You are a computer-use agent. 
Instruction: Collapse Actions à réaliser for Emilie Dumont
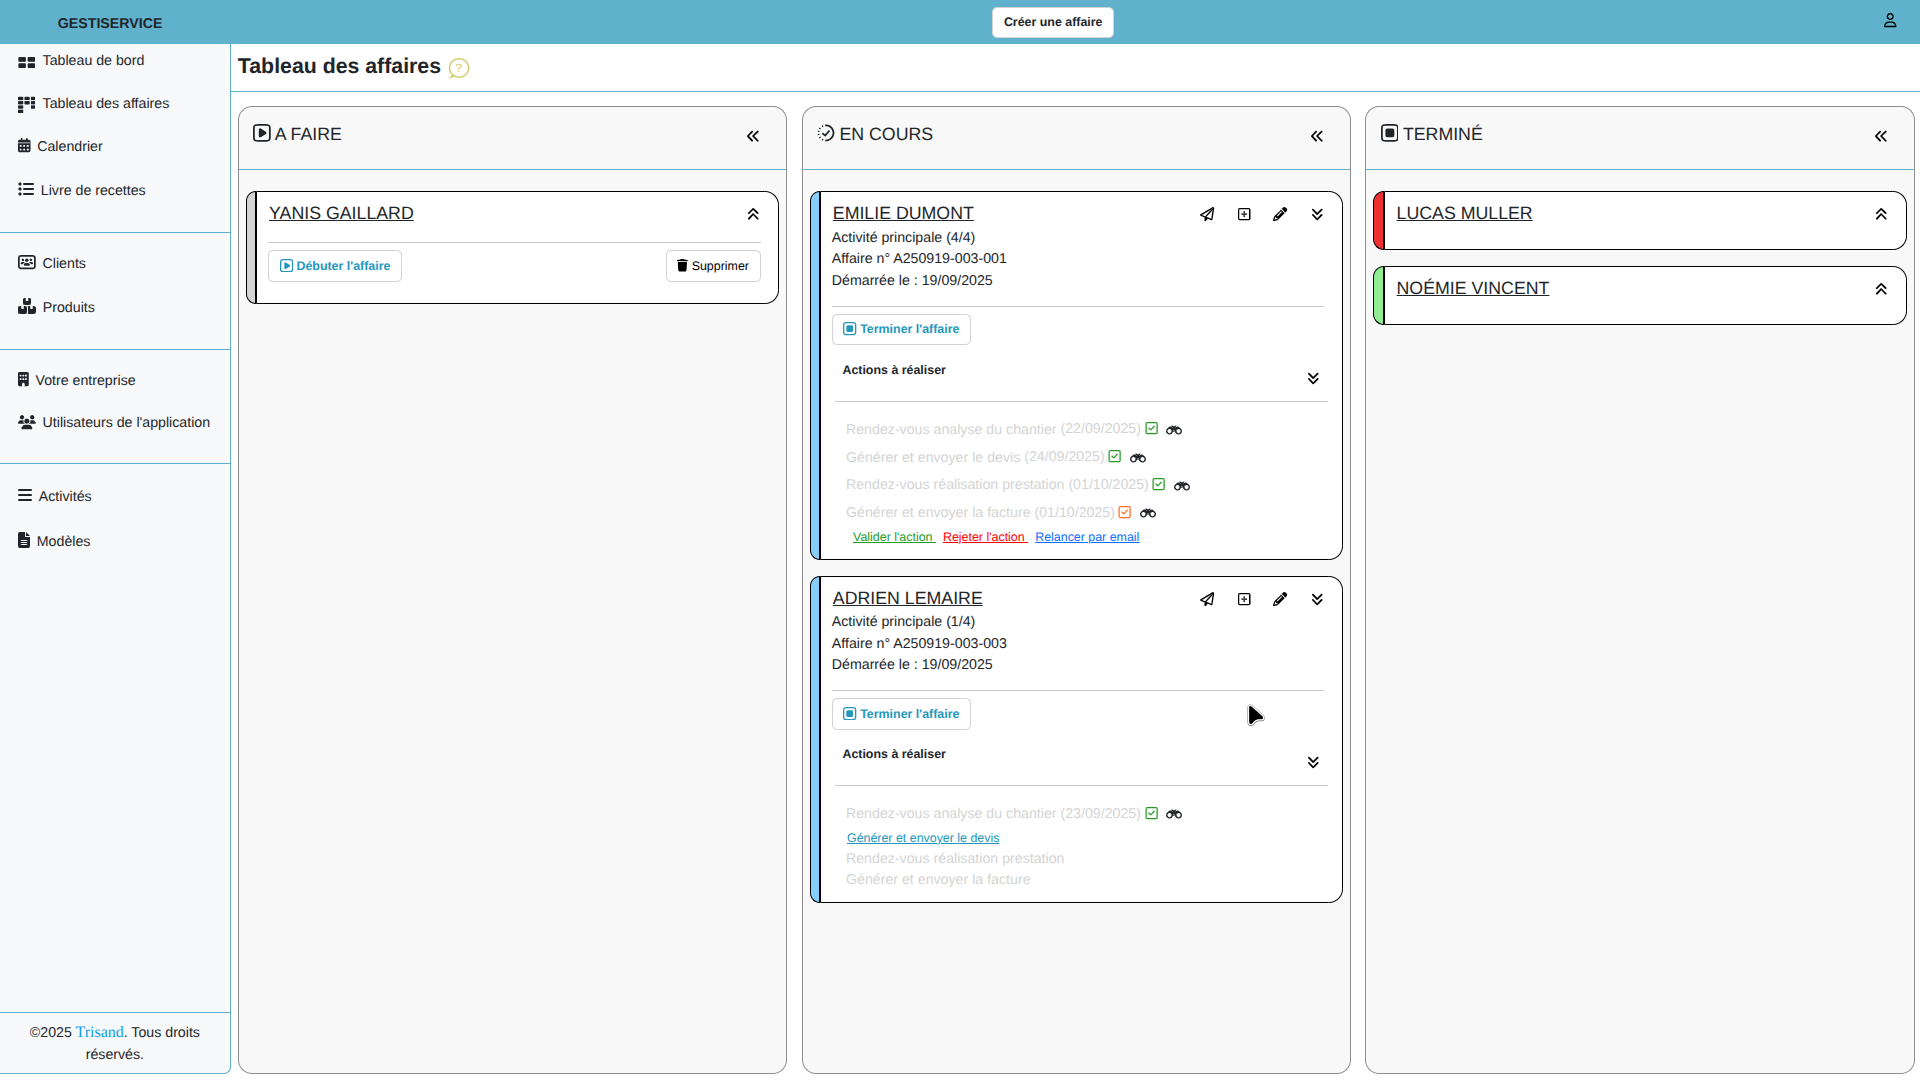pos(1312,379)
